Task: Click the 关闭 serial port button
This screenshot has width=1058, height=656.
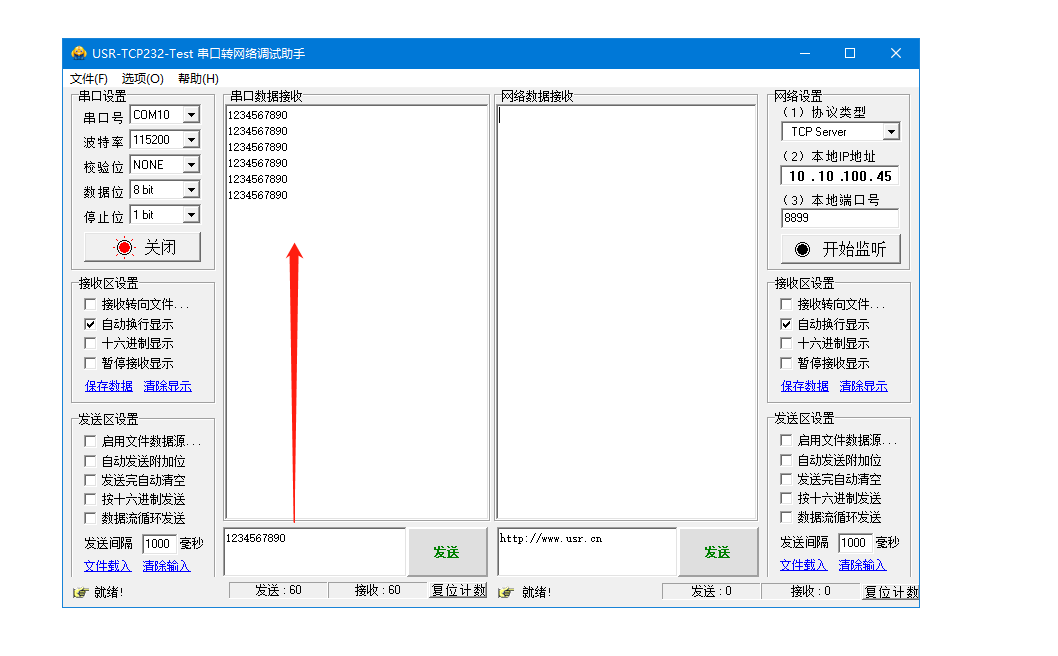Action: [x=142, y=248]
